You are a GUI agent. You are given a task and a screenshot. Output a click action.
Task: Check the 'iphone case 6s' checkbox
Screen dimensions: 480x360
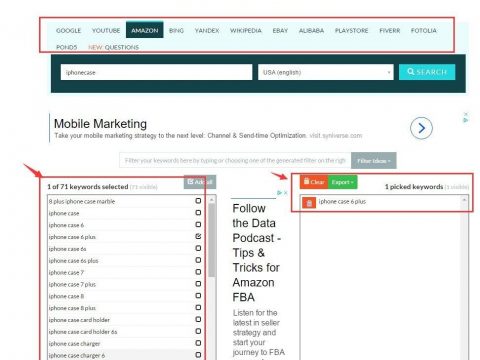point(198,248)
